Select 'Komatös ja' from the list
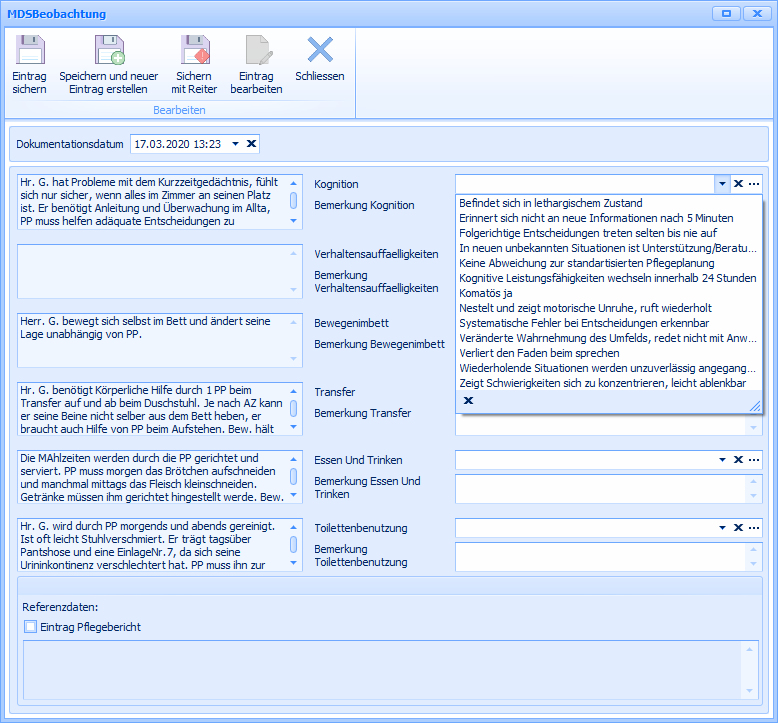 coord(485,293)
